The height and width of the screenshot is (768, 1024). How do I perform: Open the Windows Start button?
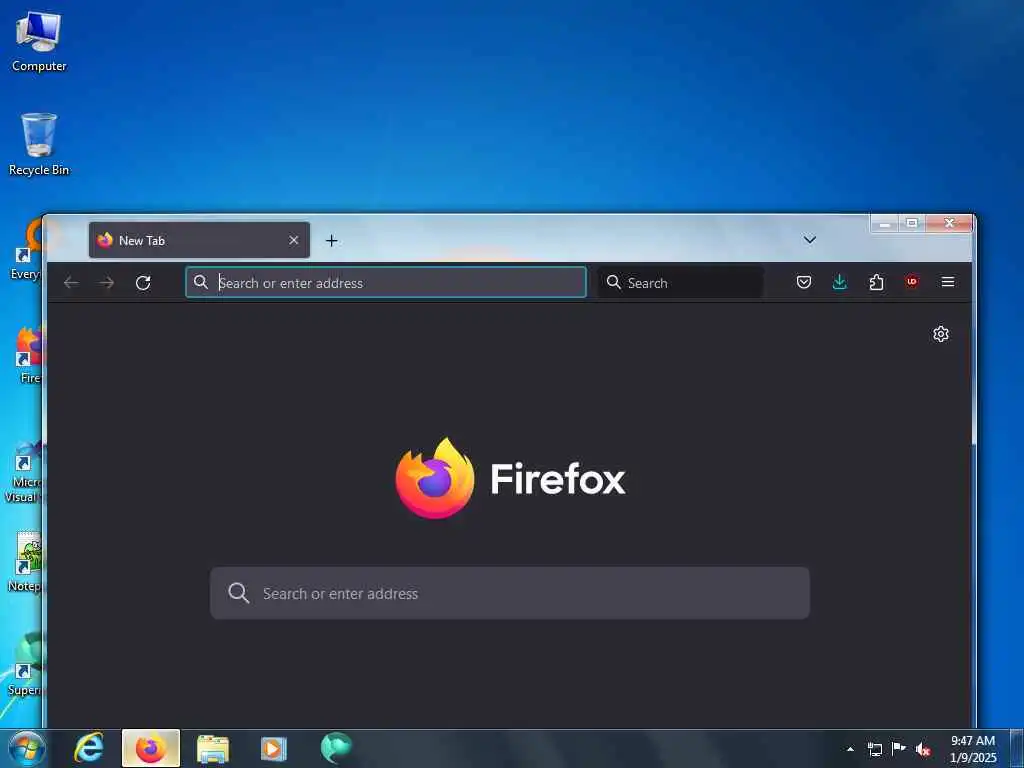click(27, 748)
